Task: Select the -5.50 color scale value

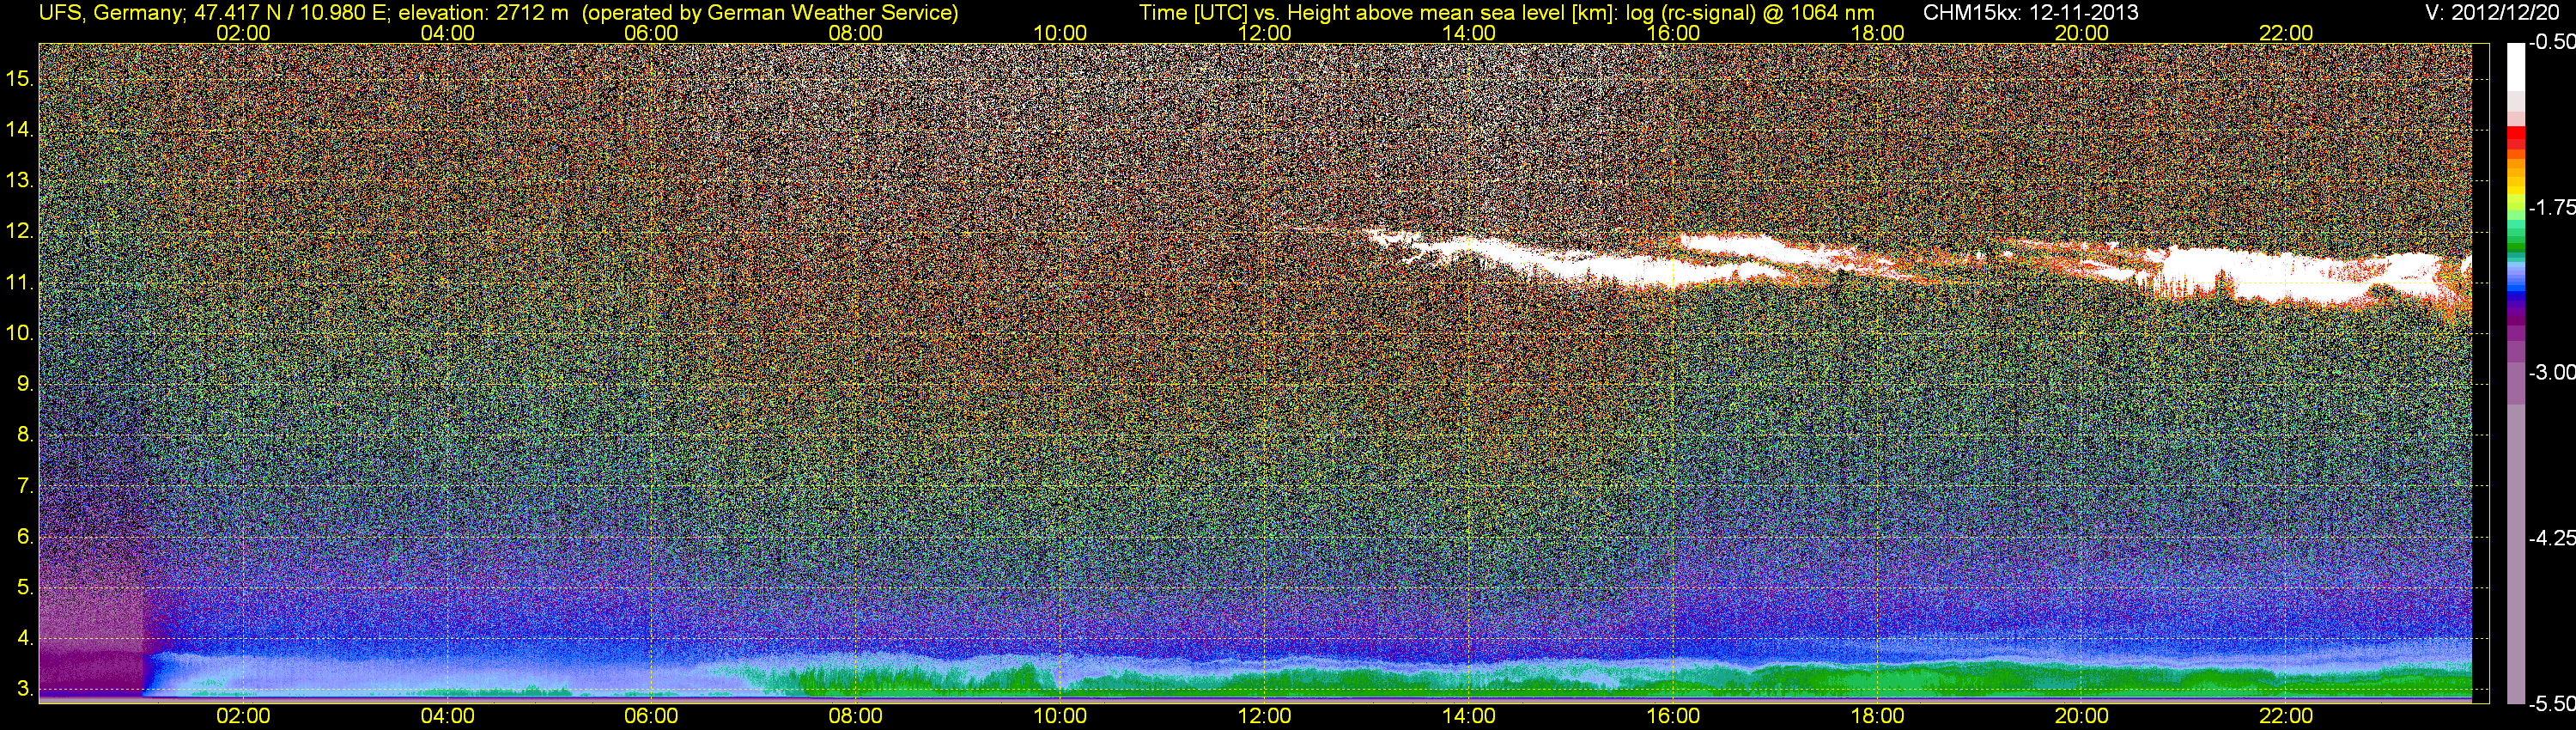Action: [2551, 704]
